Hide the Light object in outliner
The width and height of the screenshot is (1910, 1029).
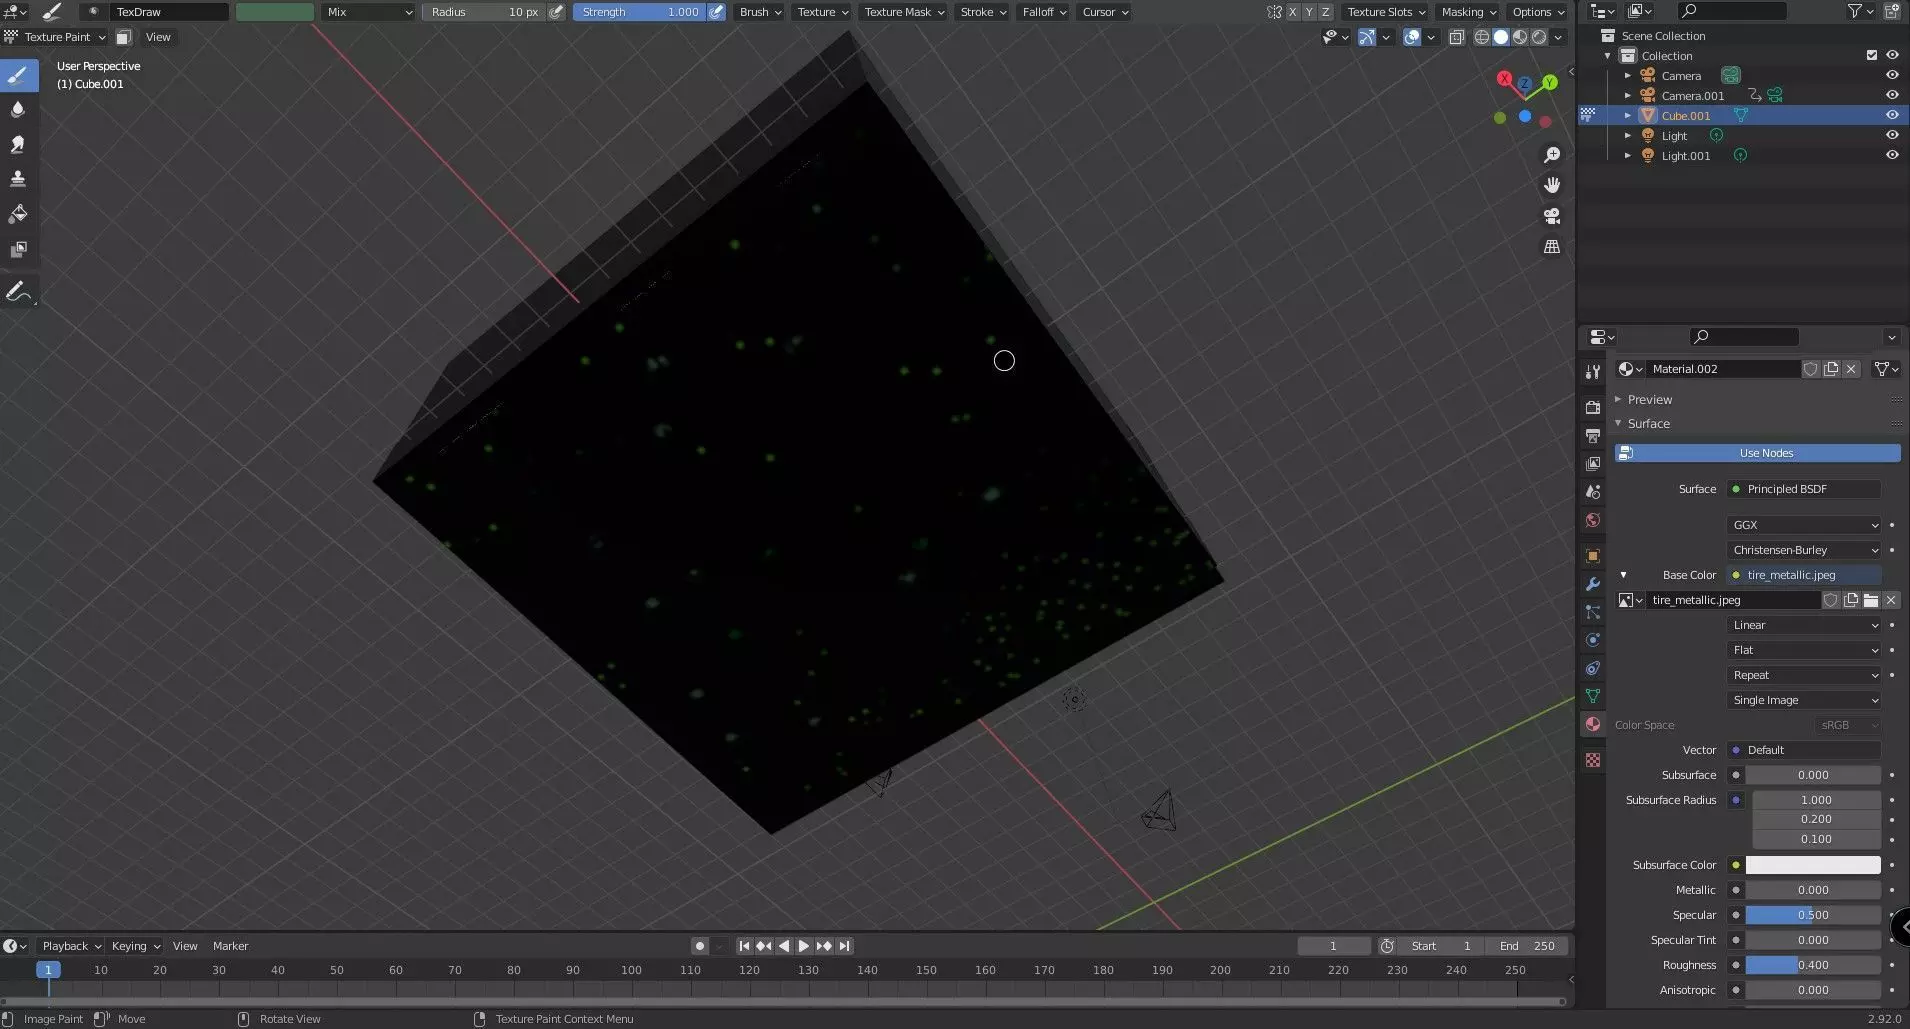[x=1892, y=135]
